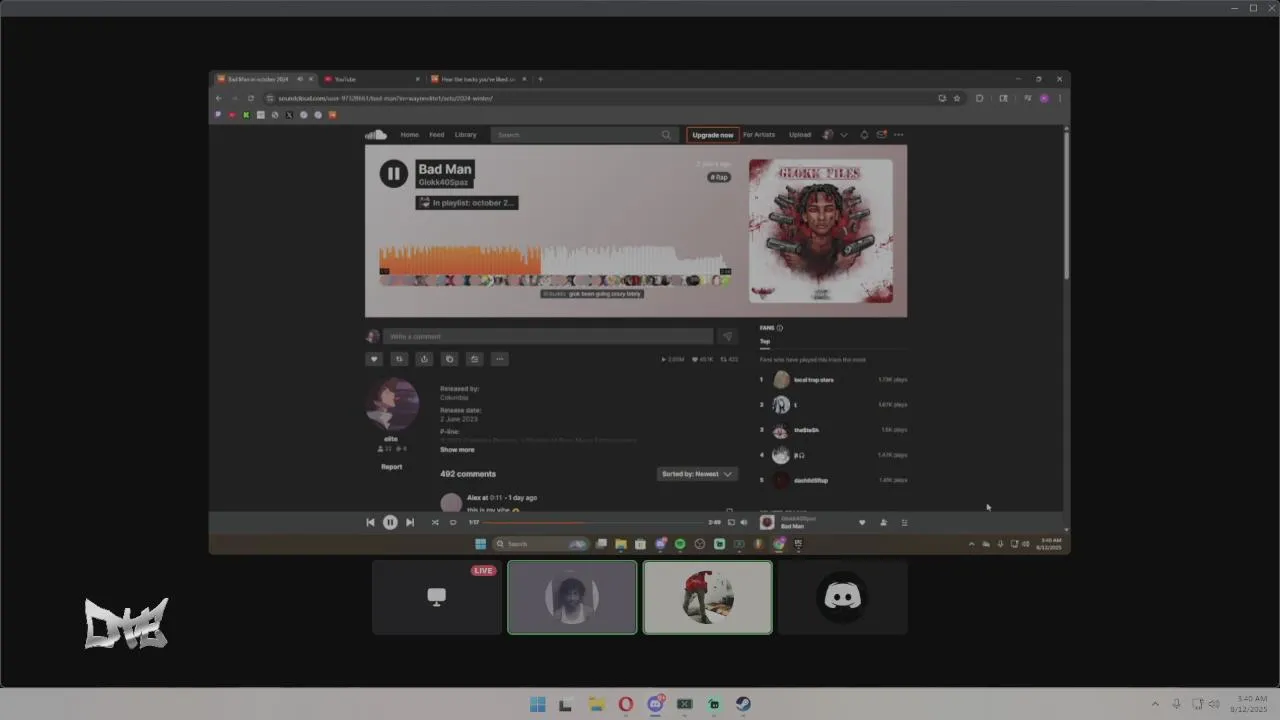Viewport: 1280px width, 720px height.
Task: Click the SoundCloud search box
Action: coord(585,135)
